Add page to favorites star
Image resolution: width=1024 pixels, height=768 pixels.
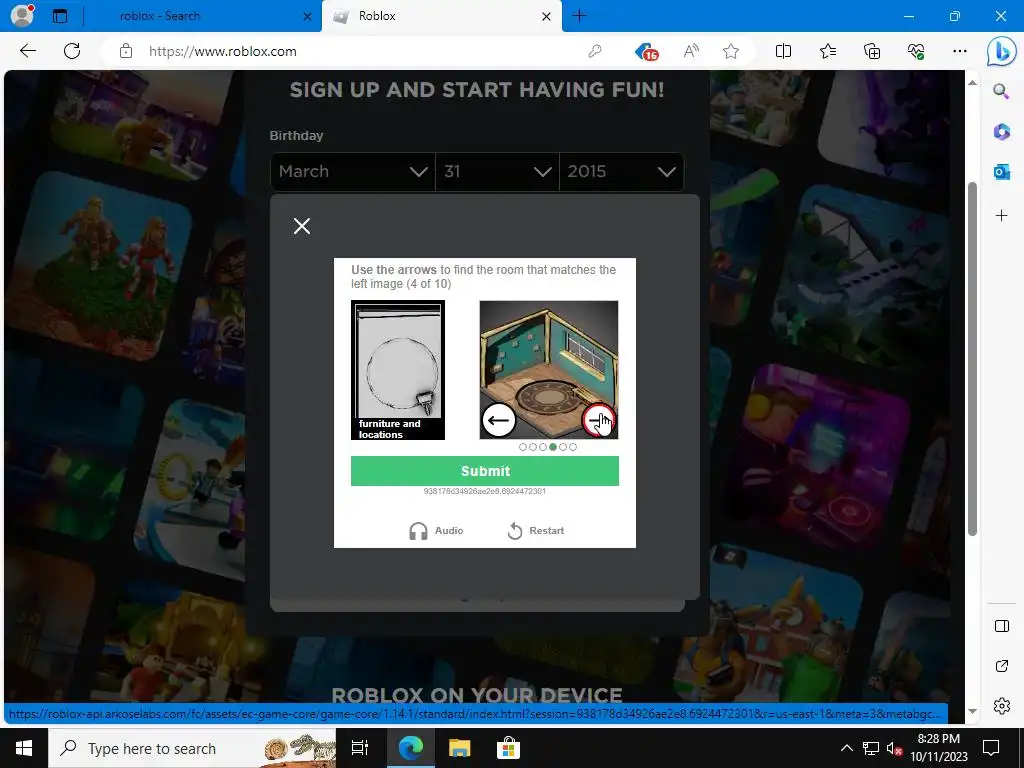(x=731, y=51)
